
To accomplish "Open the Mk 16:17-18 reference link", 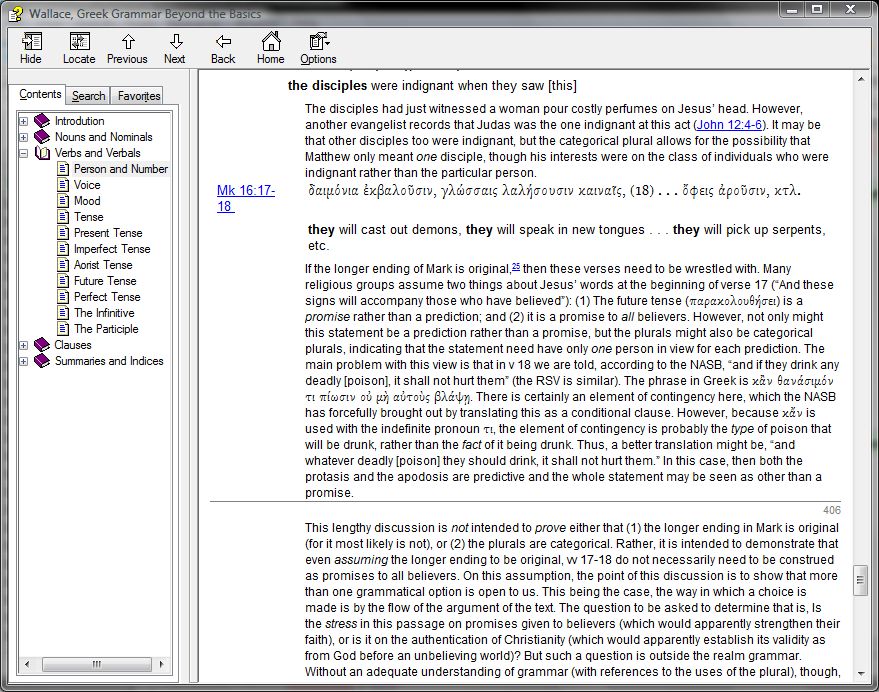I will [246, 198].
